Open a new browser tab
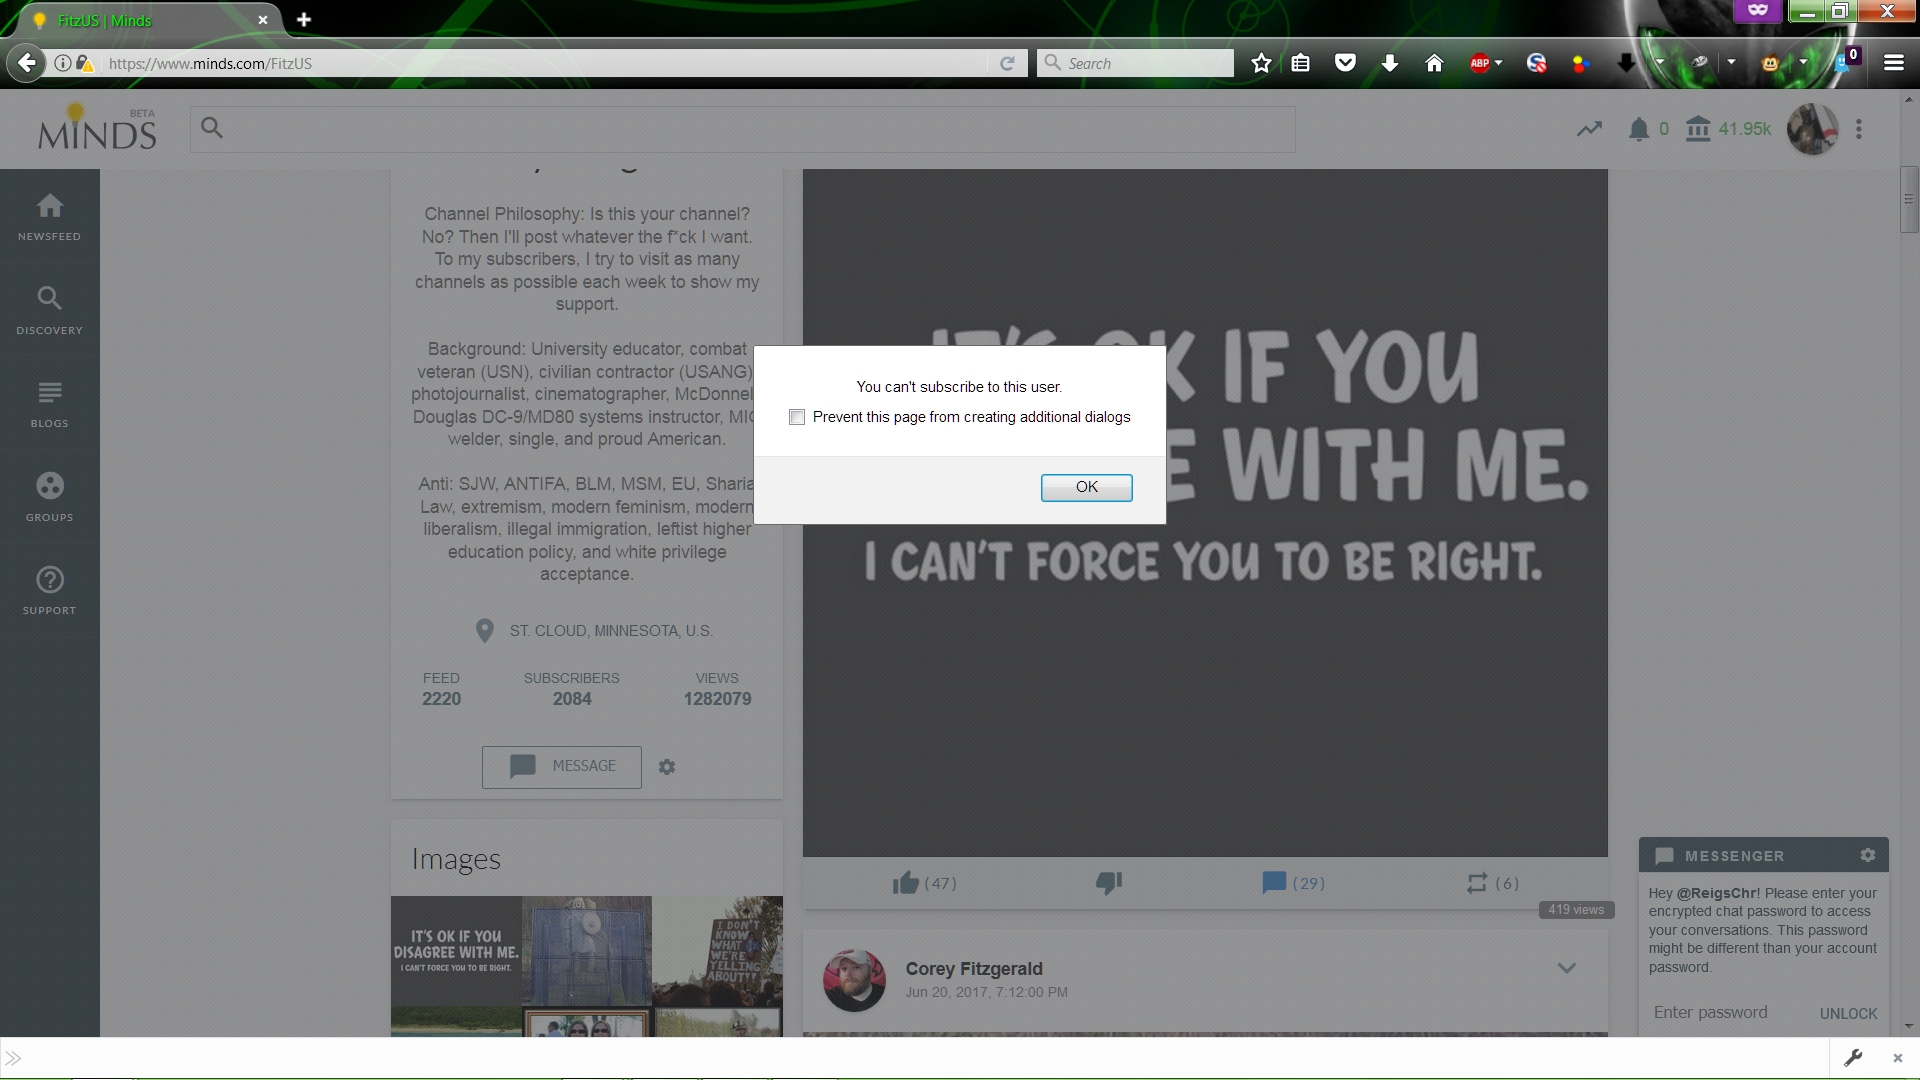This screenshot has width=1920, height=1080. pyautogui.click(x=304, y=20)
